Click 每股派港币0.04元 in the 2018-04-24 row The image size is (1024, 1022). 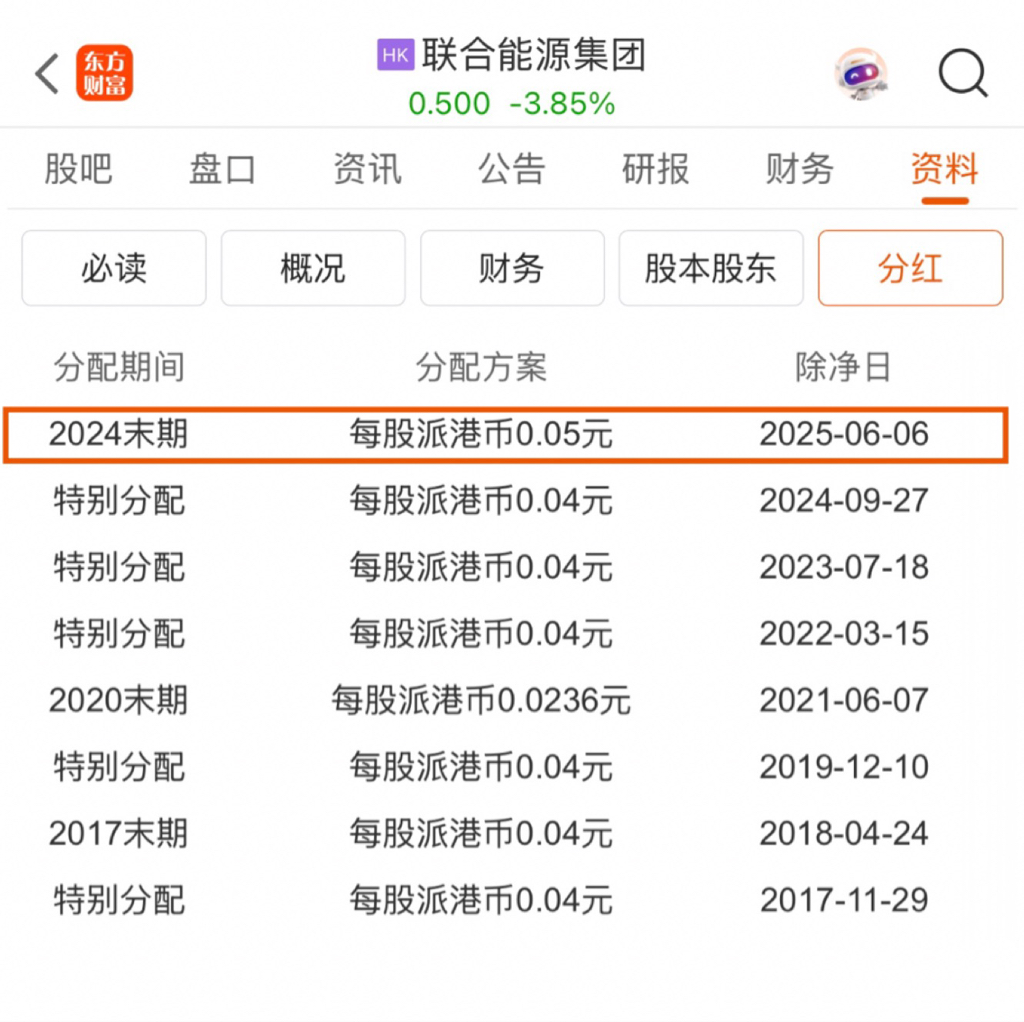481,834
